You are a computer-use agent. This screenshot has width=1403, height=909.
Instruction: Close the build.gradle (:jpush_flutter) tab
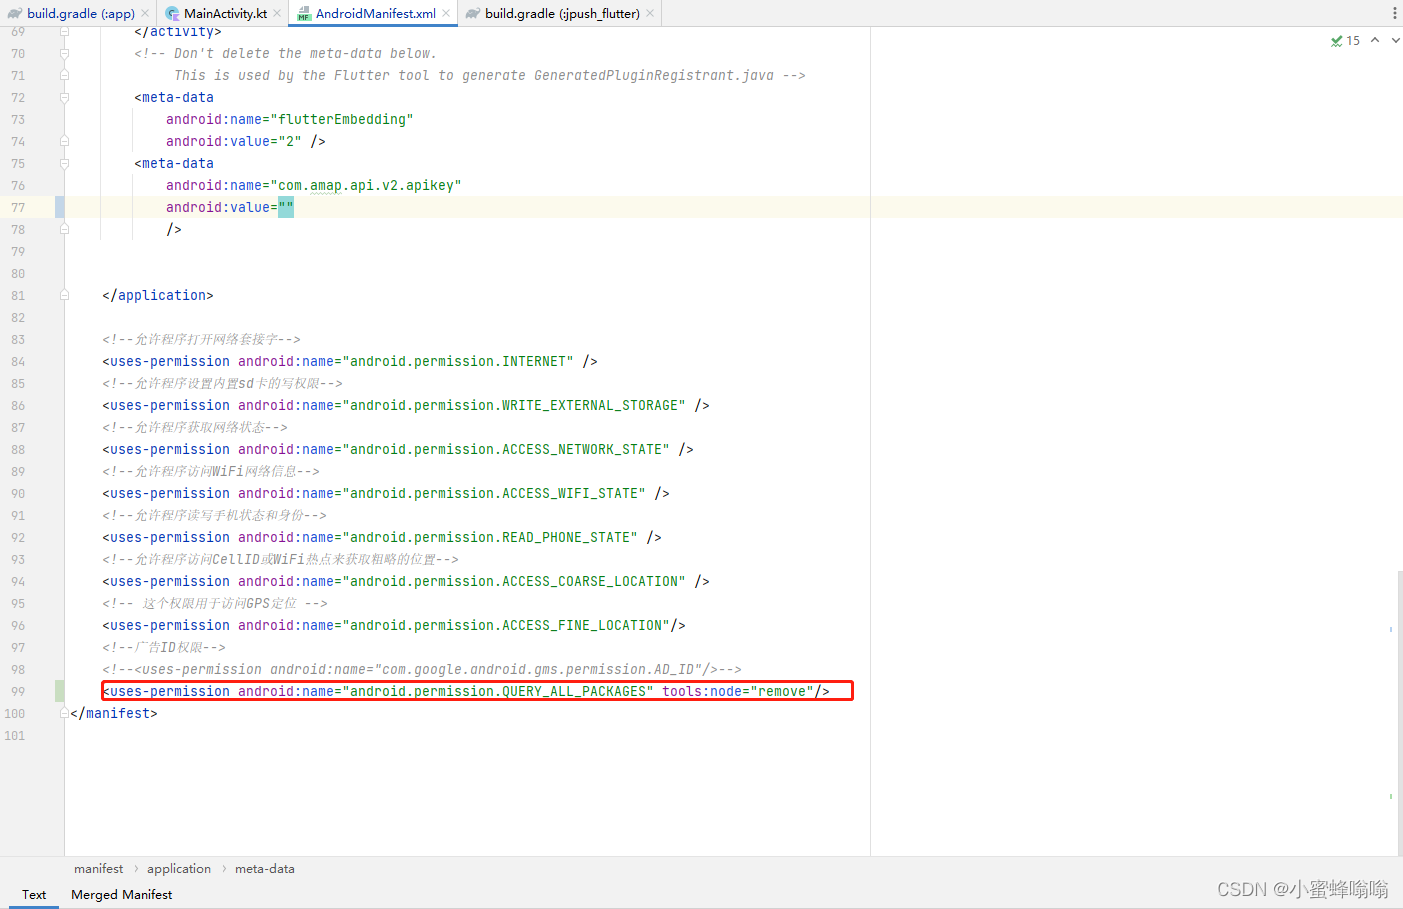pyautogui.click(x=650, y=13)
